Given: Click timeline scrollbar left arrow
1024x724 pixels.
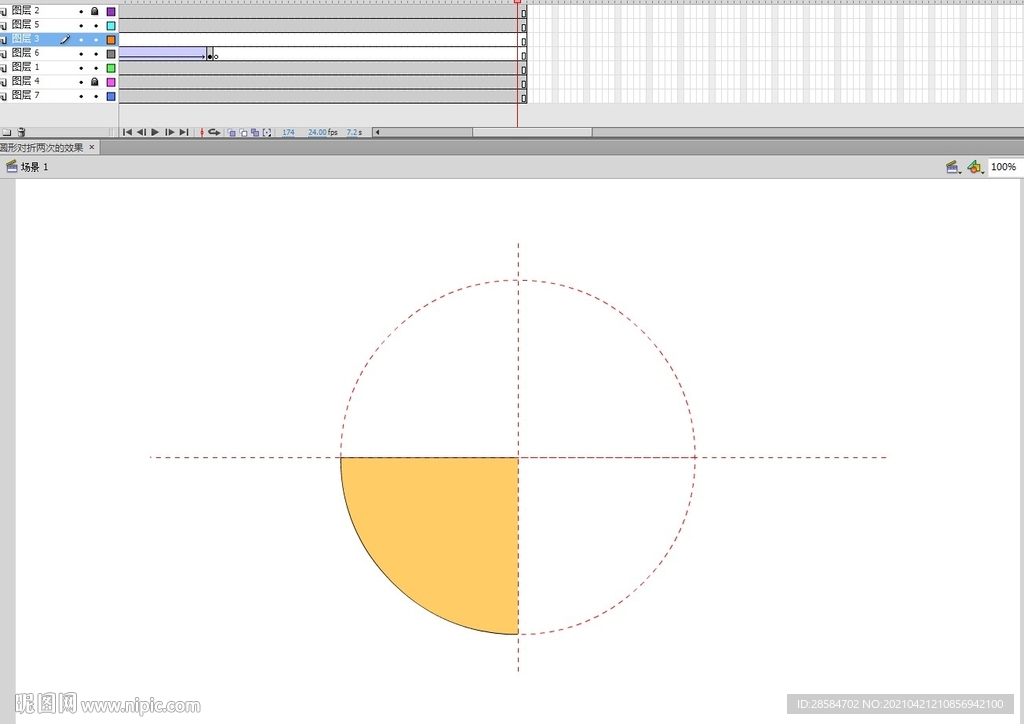Looking at the screenshot, I should 377,132.
